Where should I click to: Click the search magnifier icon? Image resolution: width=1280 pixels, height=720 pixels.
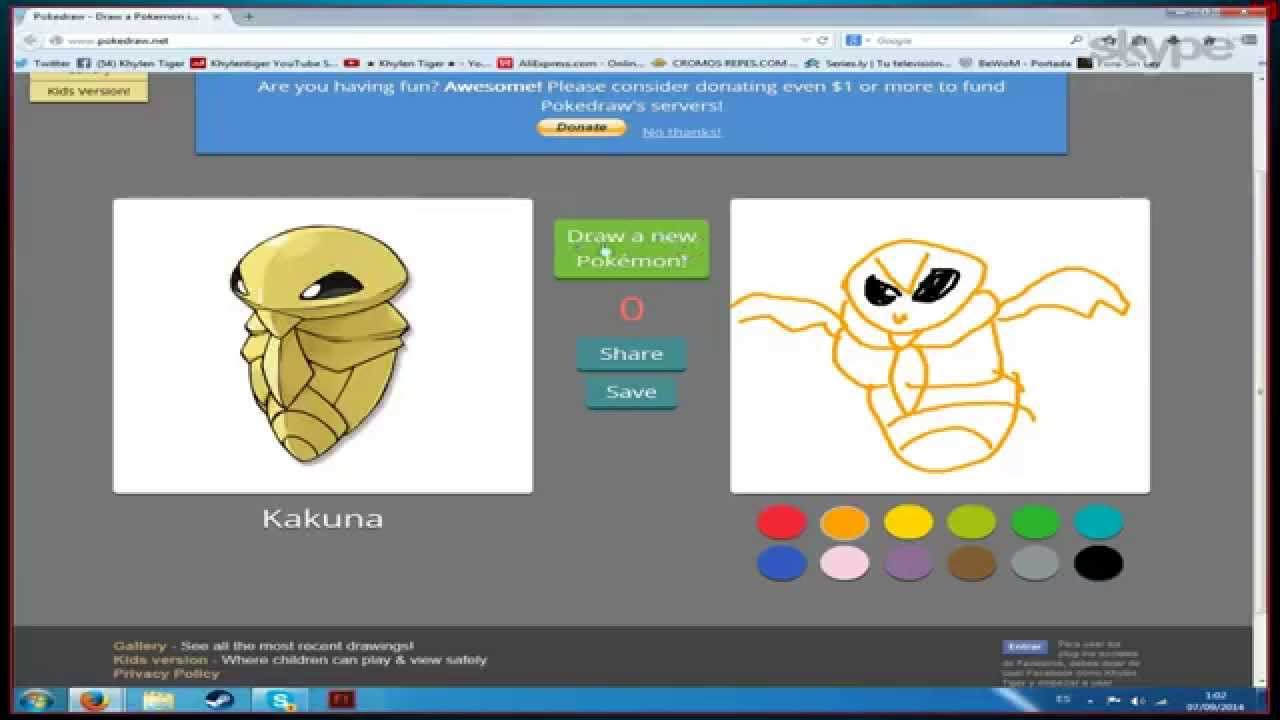[x=1076, y=41]
